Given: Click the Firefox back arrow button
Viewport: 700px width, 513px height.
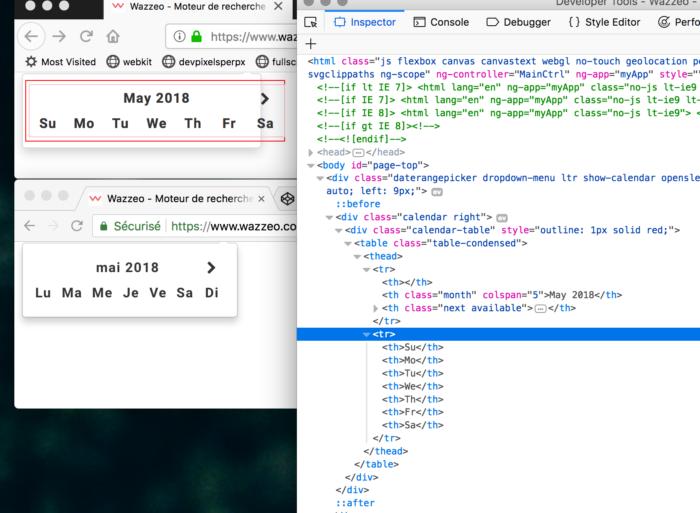Looking at the screenshot, I should click(31, 36).
